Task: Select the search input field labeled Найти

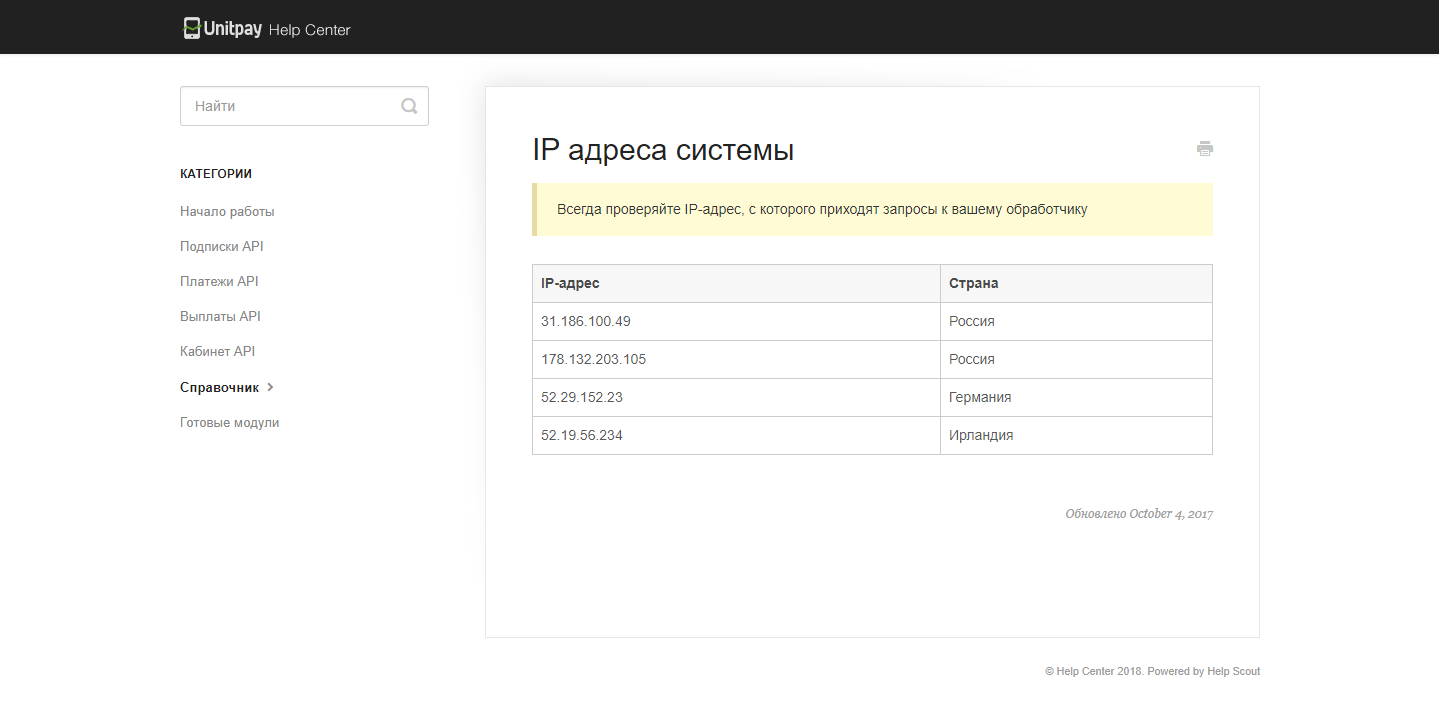Action: pos(290,105)
